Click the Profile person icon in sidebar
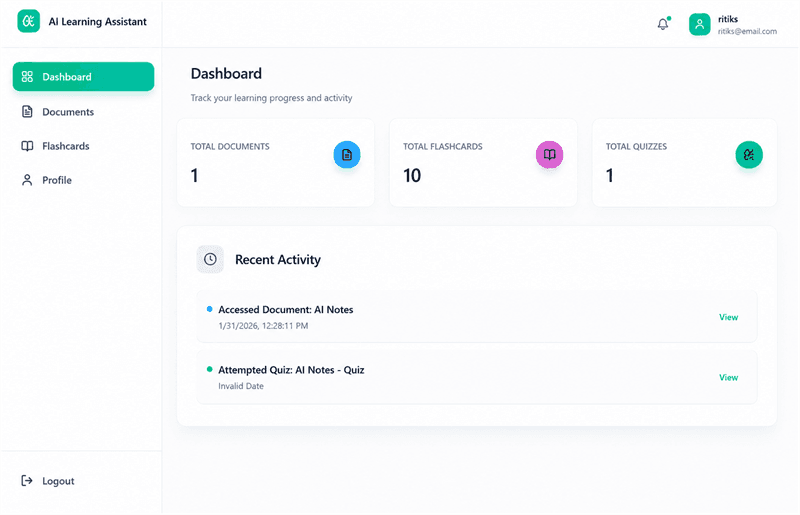Image resolution: width=800 pixels, height=515 pixels. (27, 180)
